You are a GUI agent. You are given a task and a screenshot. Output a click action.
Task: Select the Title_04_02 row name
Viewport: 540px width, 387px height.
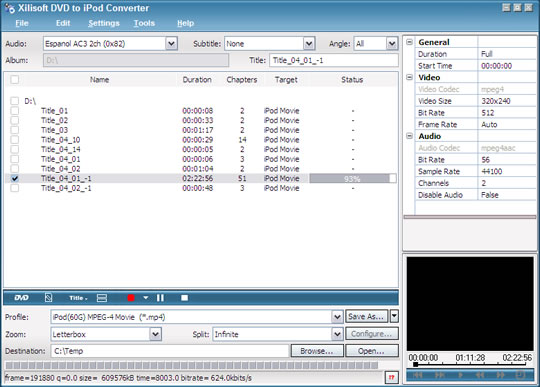pyautogui.click(x=61, y=169)
